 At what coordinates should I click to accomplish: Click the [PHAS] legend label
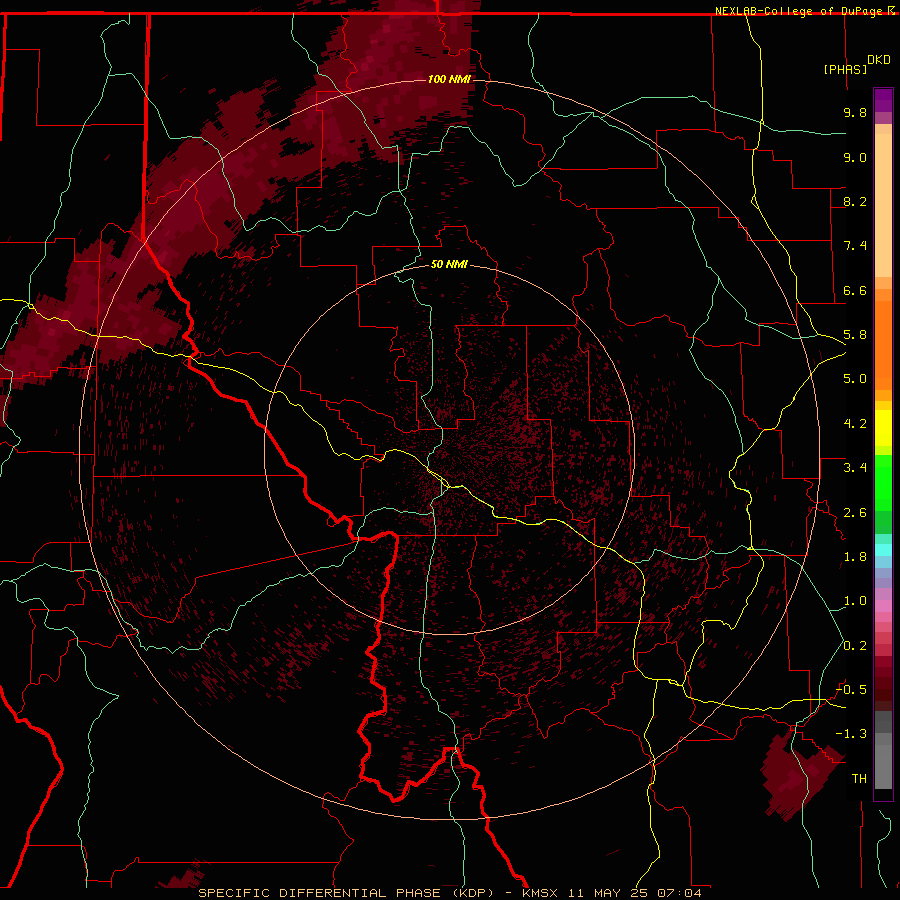(845, 69)
